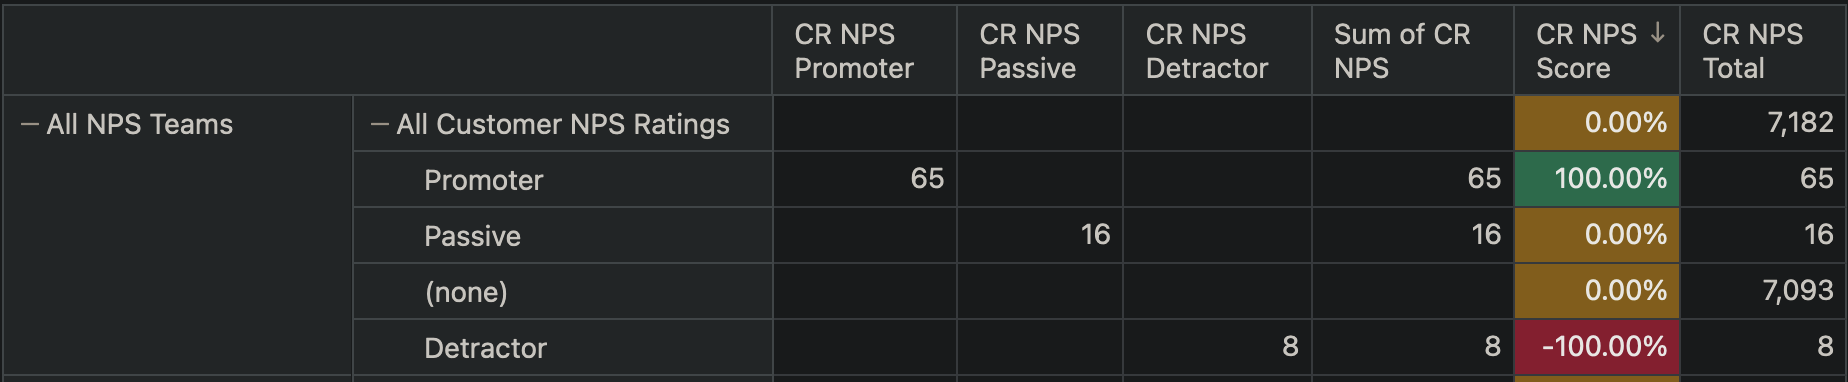Click the CR NPS Total column header
The height and width of the screenshot is (382, 1848).
pos(1763,51)
